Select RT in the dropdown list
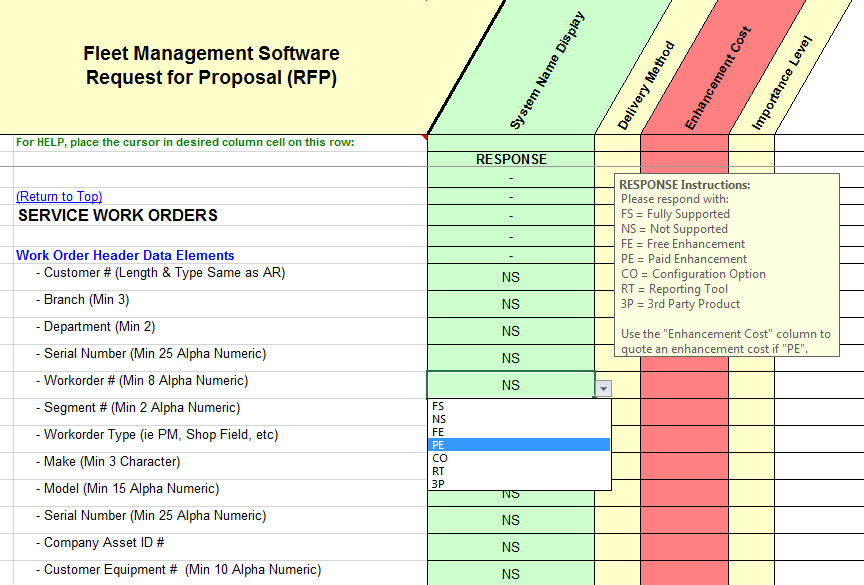The image size is (864, 585). click(x=519, y=471)
